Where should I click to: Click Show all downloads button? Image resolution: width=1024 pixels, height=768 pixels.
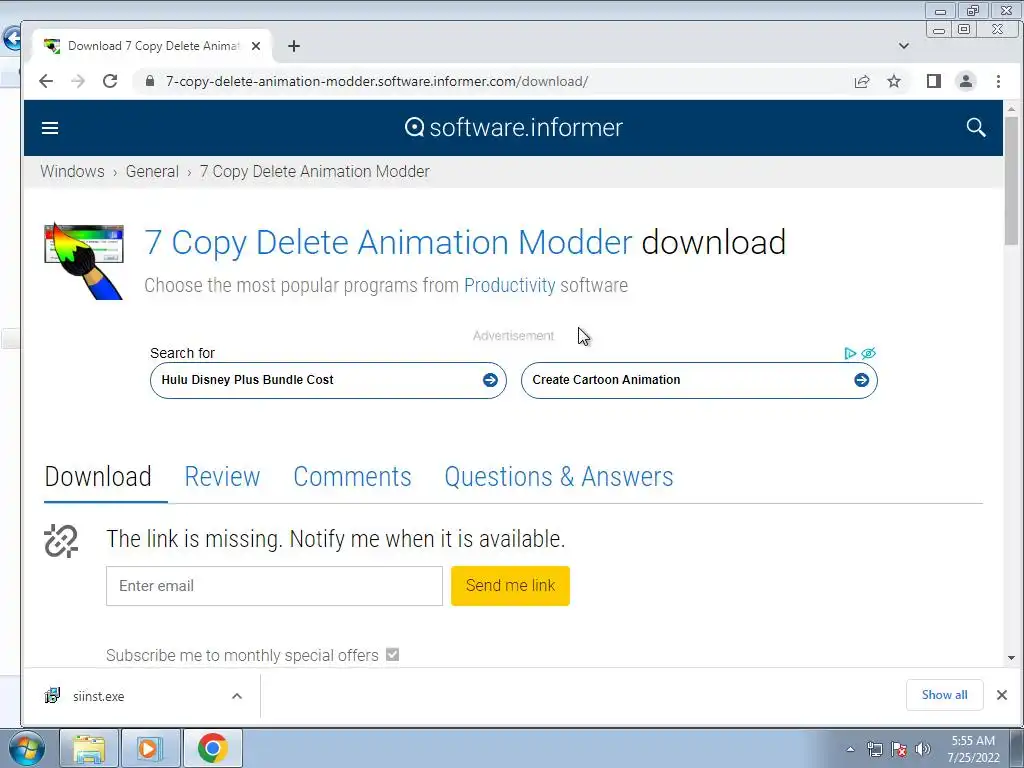[944, 695]
